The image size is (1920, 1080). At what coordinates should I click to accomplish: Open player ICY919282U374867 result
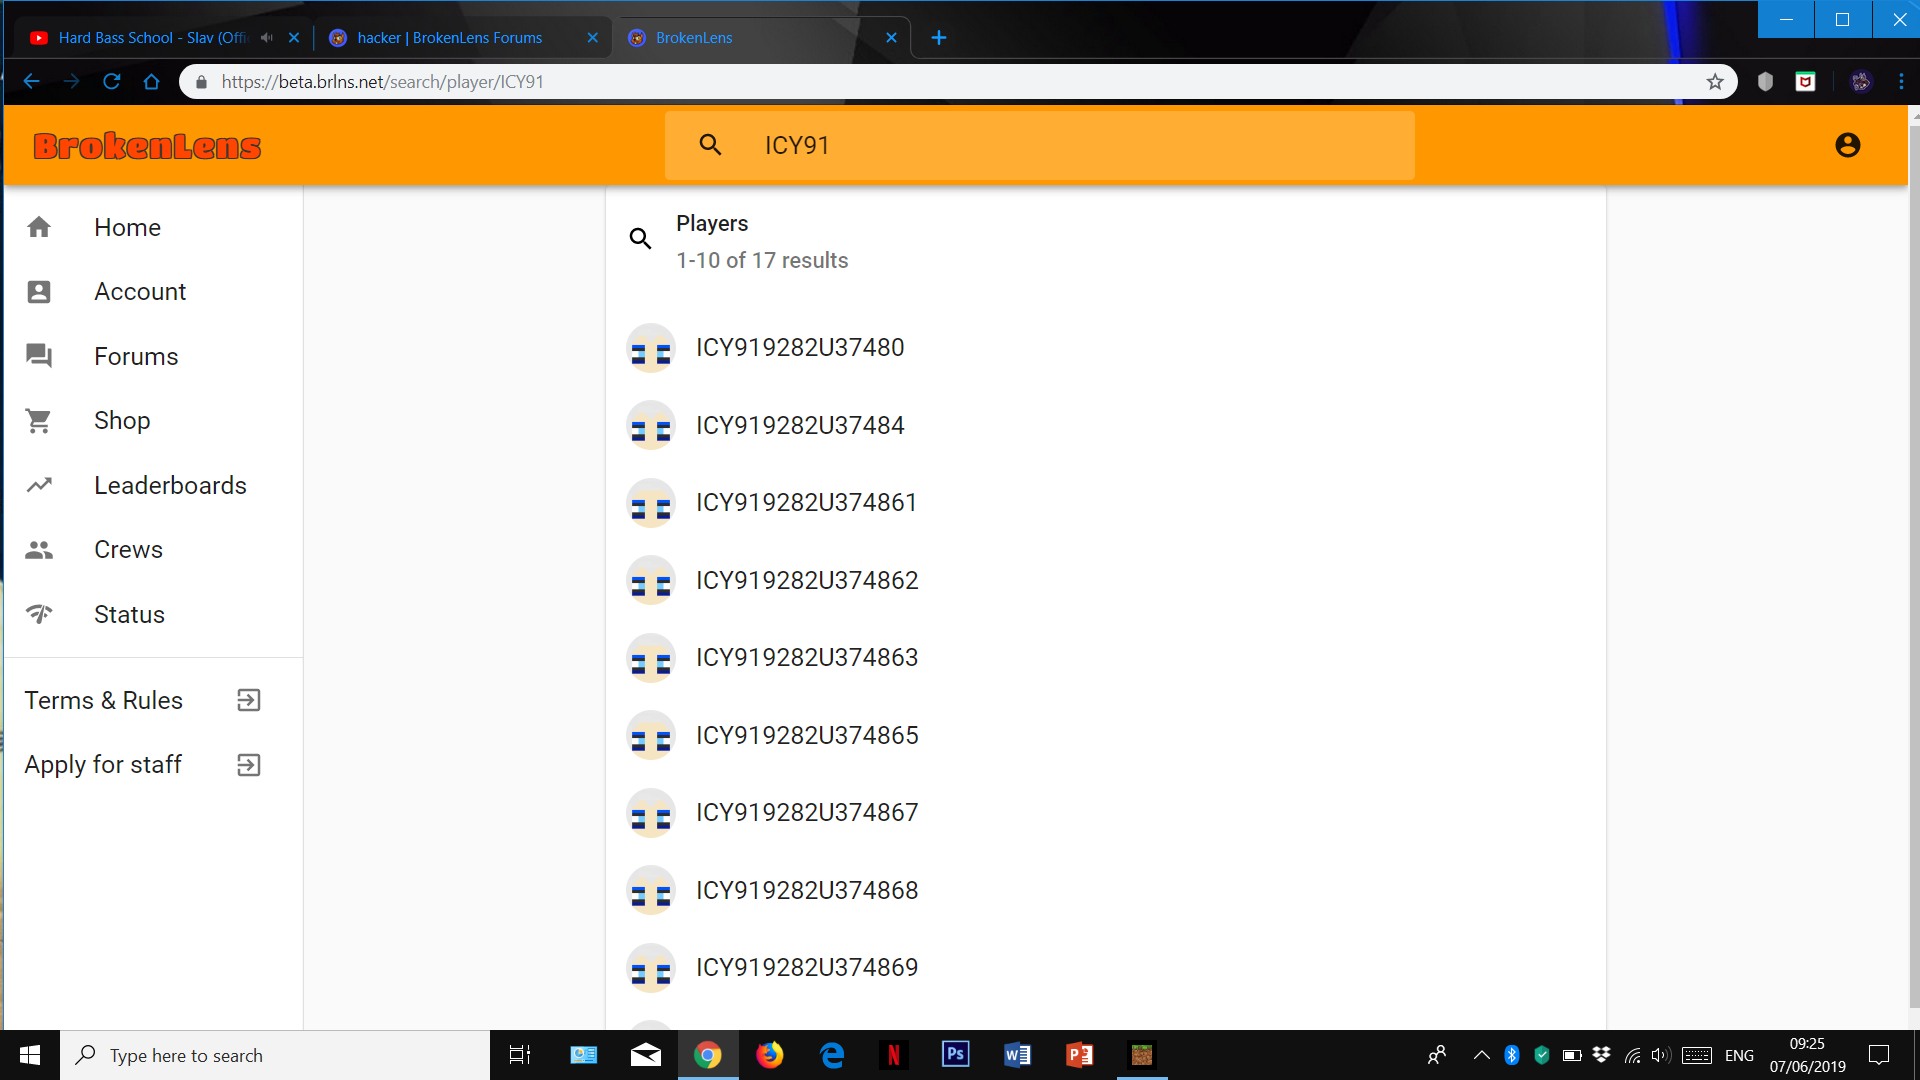click(x=1105, y=813)
